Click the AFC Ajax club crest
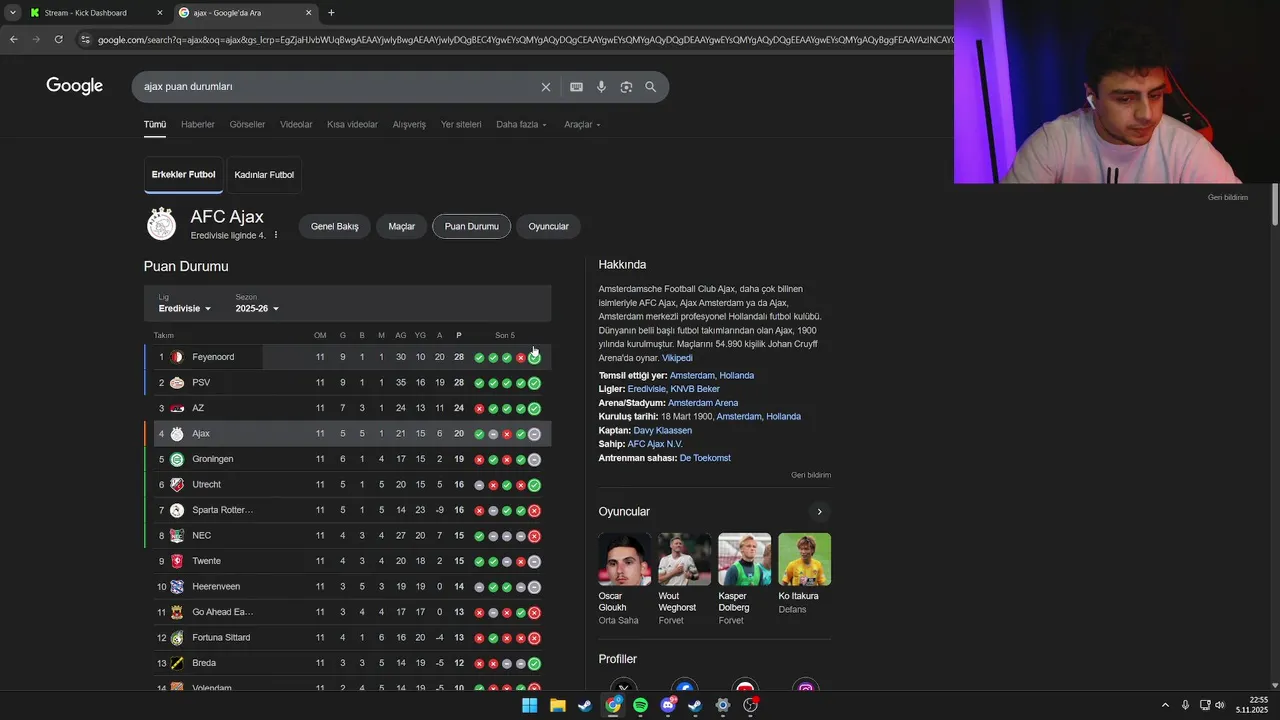The image size is (1280, 720). click(161, 224)
